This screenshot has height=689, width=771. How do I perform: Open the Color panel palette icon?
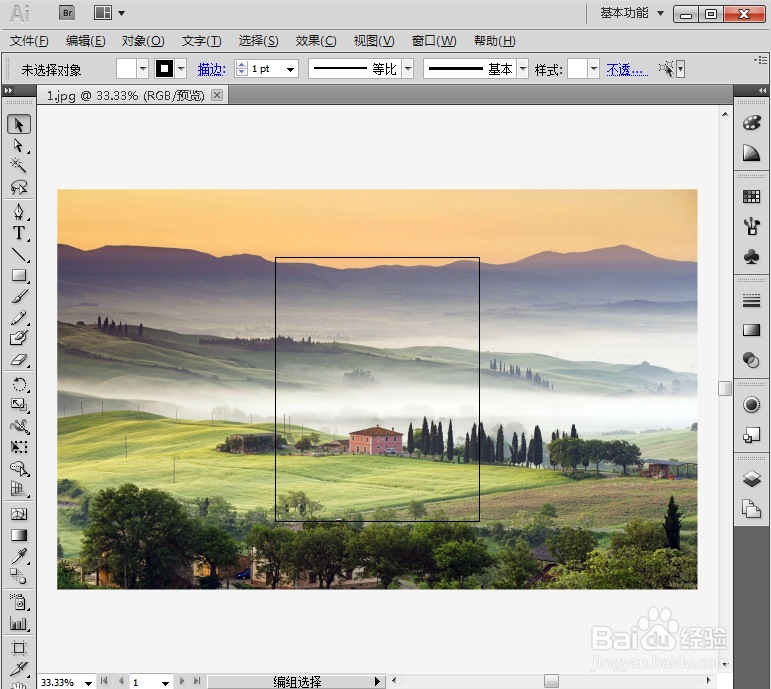pyautogui.click(x=751, y=122)
